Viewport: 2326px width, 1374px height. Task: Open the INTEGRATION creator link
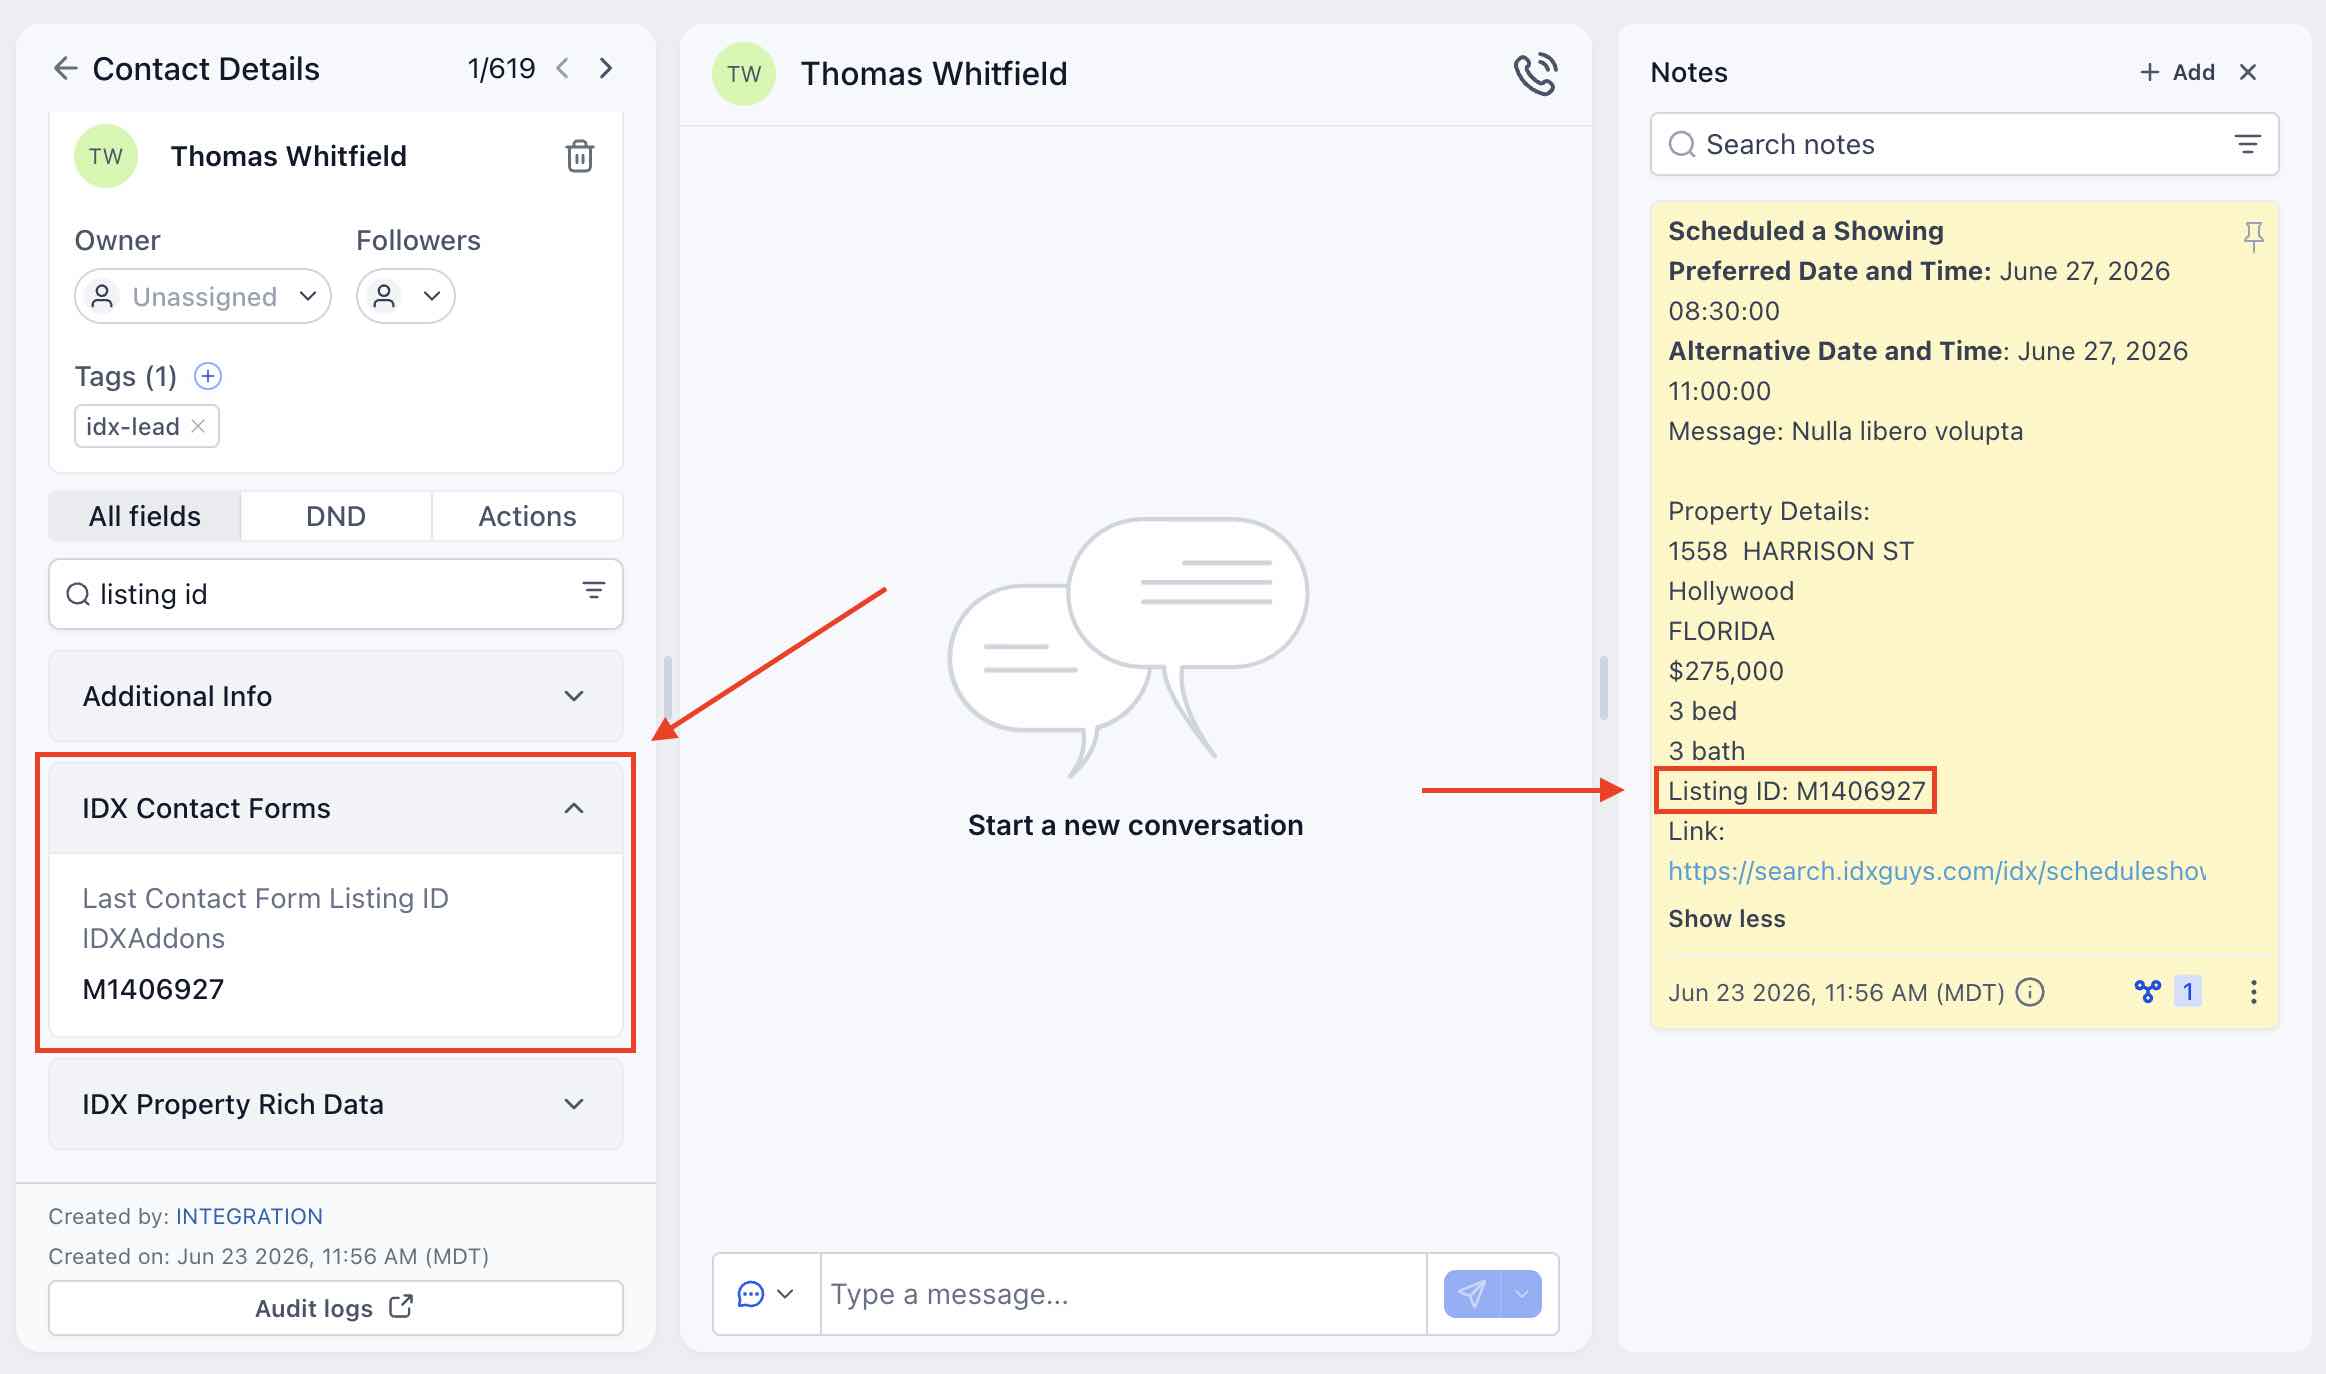[x=249, y=1216]
